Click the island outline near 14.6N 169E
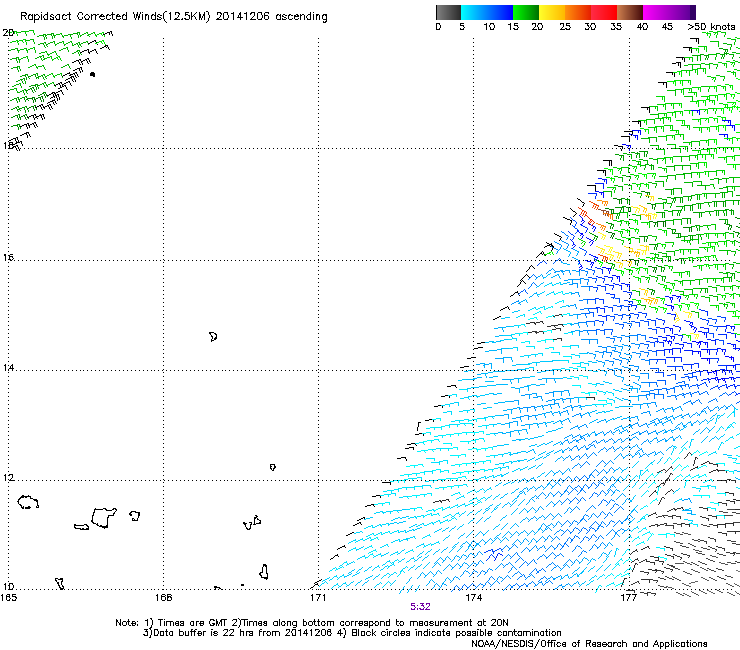The image size is (740, 650). point(213,337)
